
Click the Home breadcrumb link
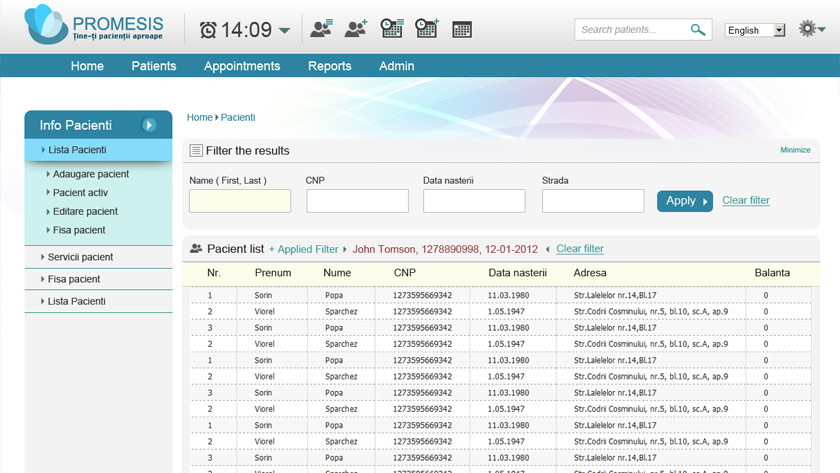(199, 117)
